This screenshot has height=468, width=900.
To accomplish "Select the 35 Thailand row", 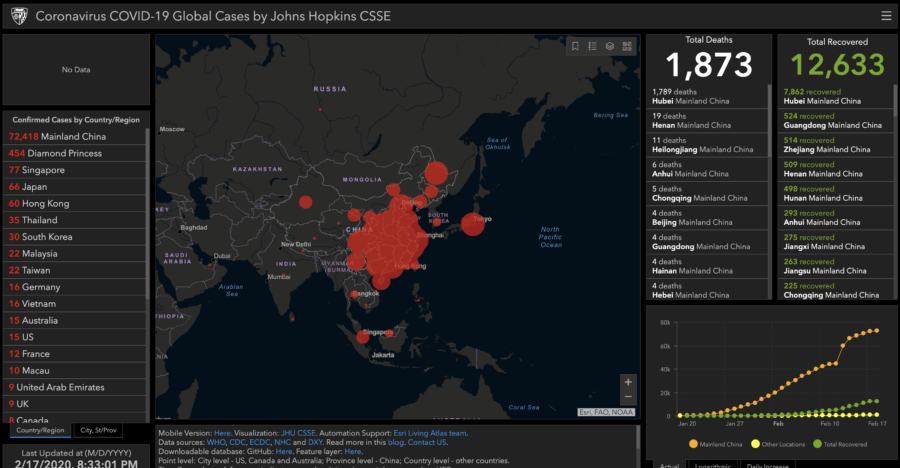I will [x=76, y=220].
